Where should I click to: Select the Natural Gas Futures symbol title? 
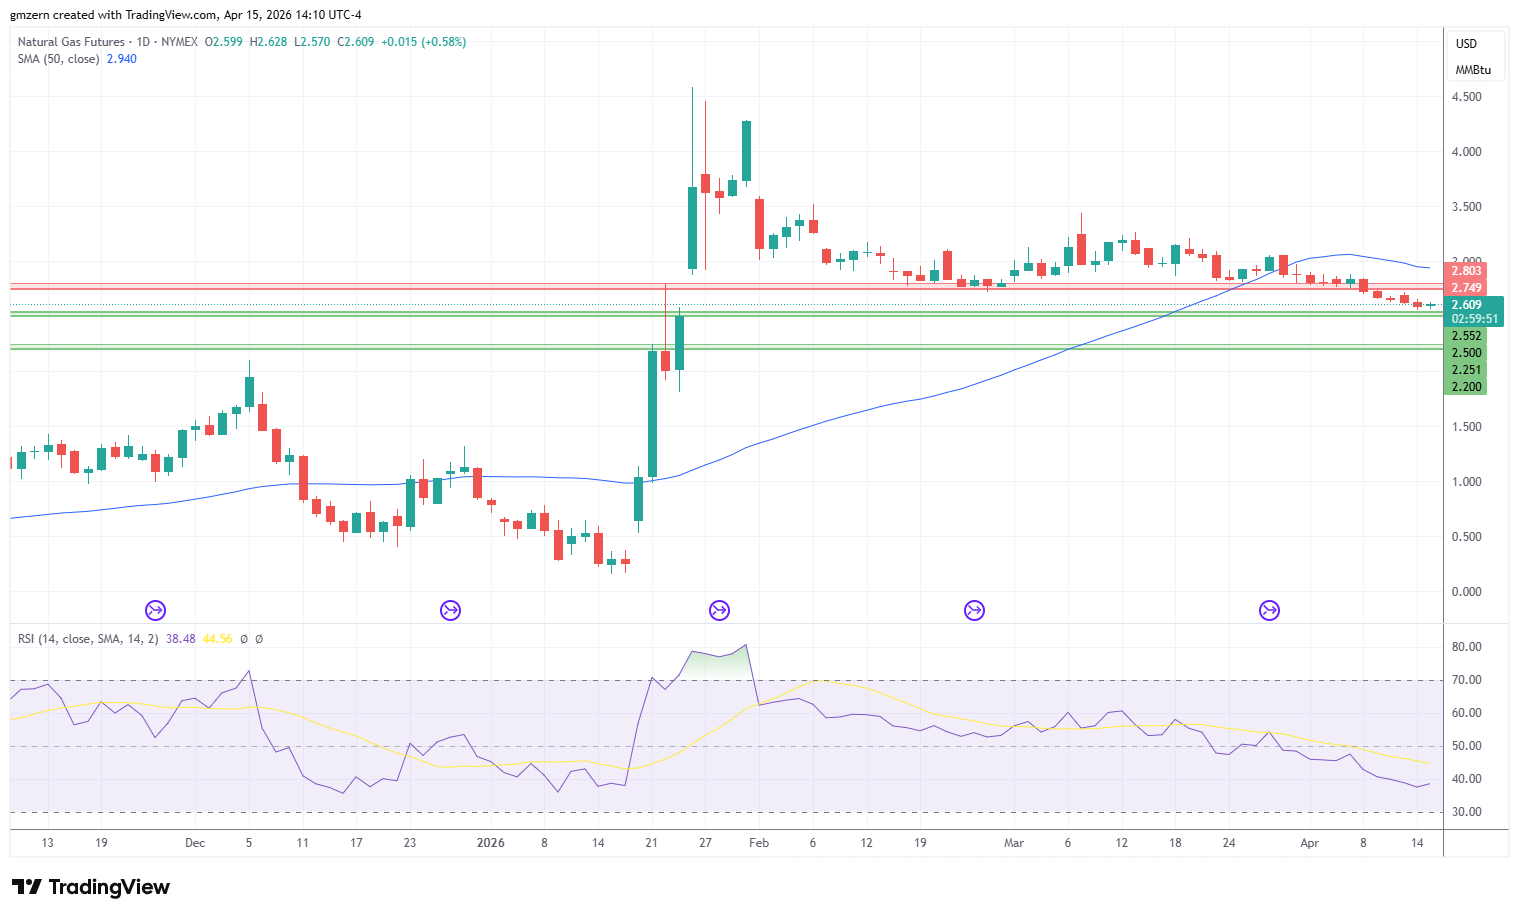71,42
